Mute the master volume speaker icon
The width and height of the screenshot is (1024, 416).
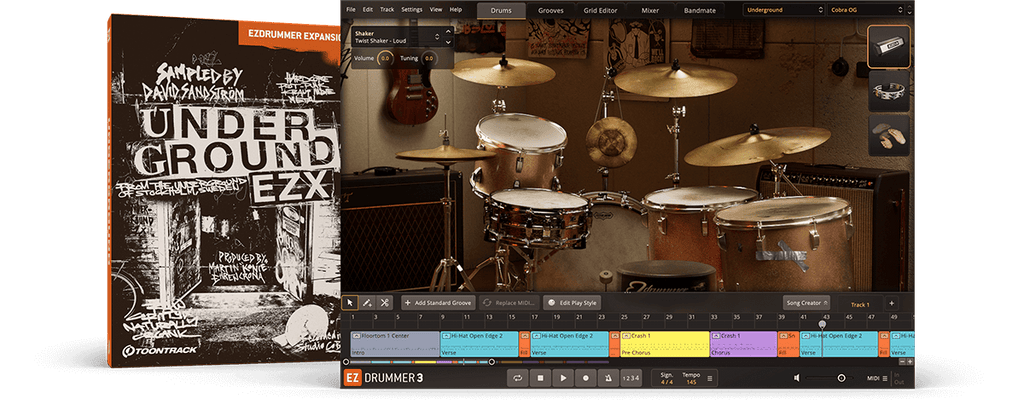point(797,378)
